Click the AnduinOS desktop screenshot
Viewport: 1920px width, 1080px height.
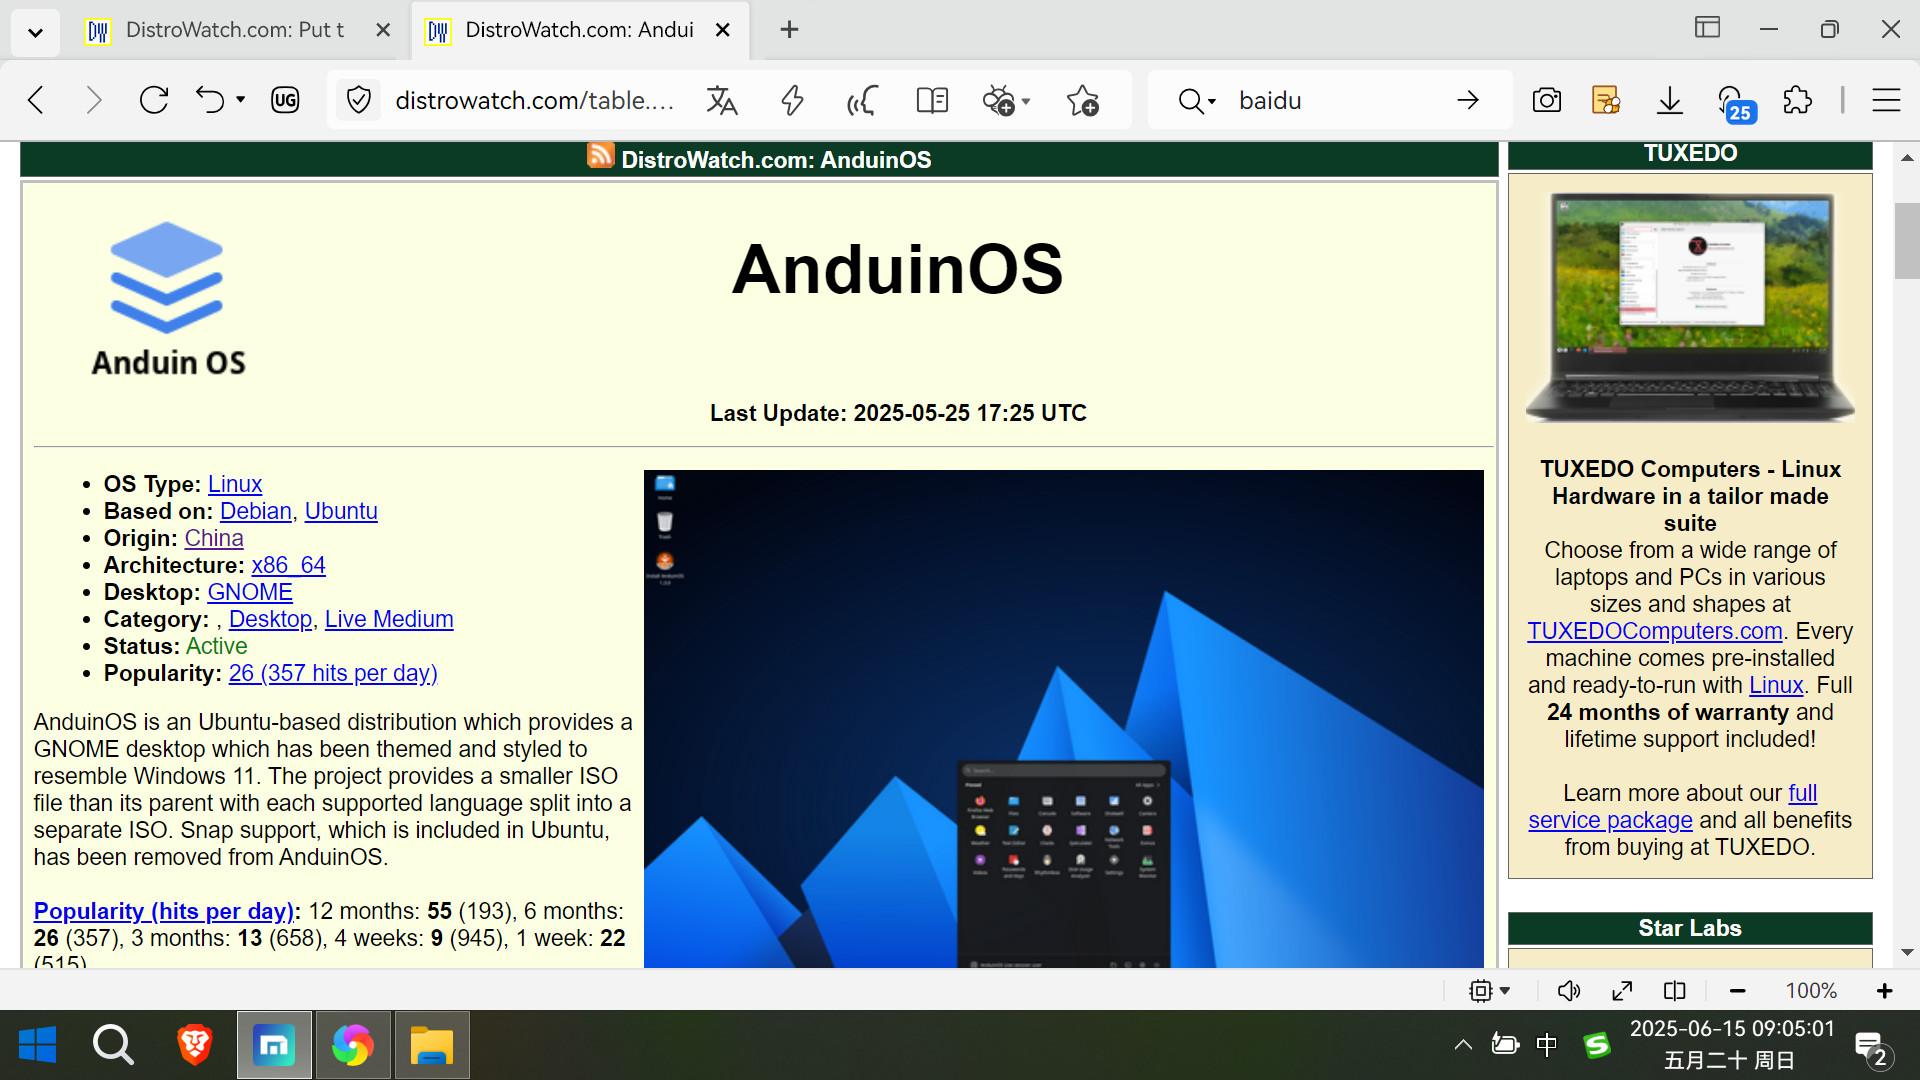pos(1064,719)
